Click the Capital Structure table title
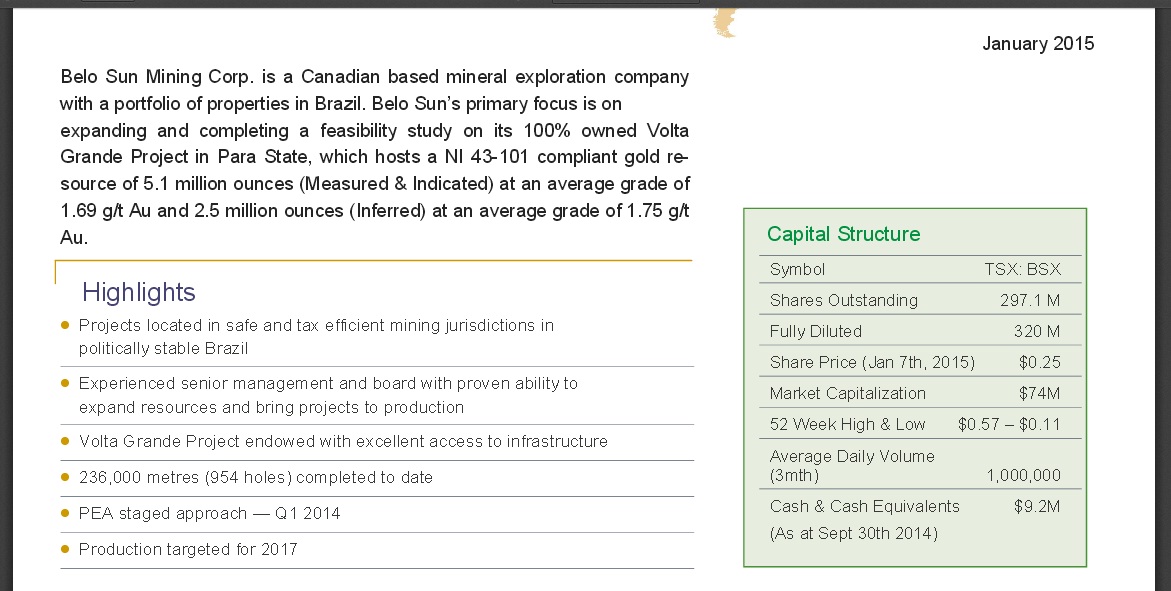The height and width of the screenshot is (591, 1171). pos(843,235)
